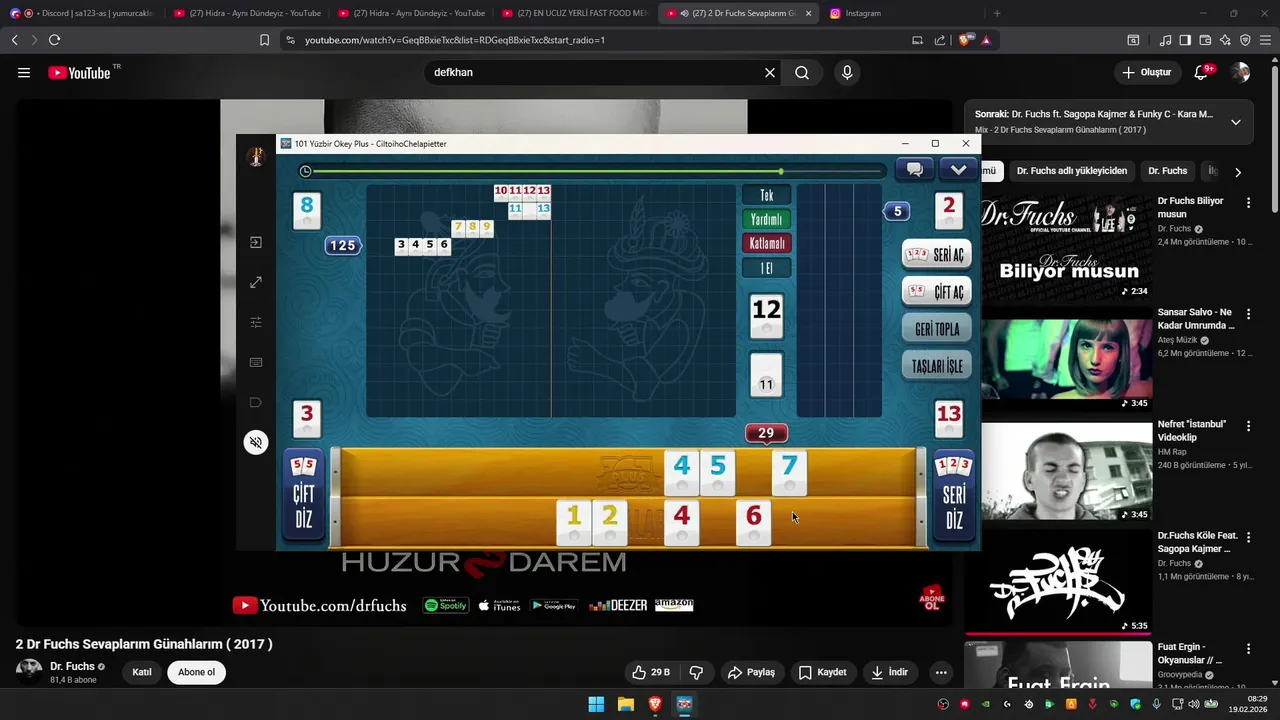The height and width of the screenshot is (720, 1280).
Task: Click the YouTube page vertical scrollbar
Action: click(1275, 140)
